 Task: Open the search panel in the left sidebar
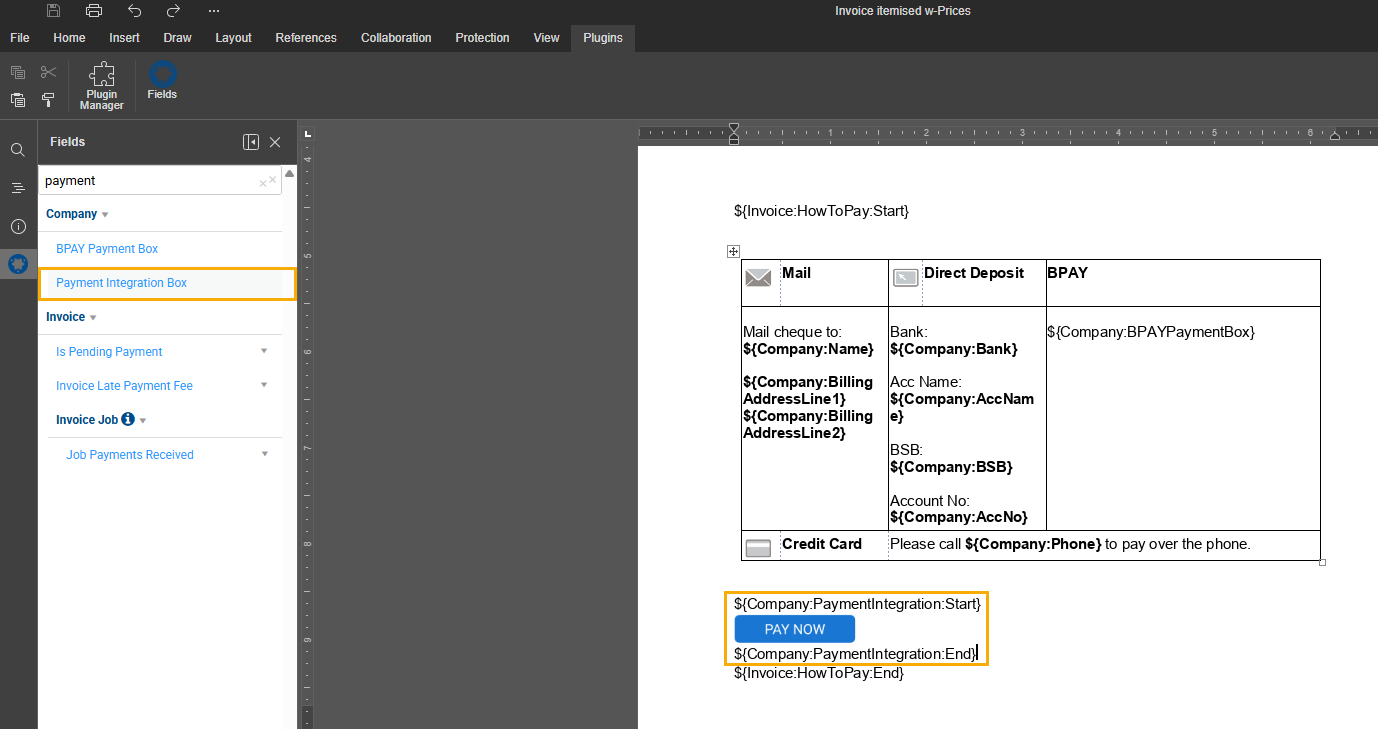pos(17,149)
